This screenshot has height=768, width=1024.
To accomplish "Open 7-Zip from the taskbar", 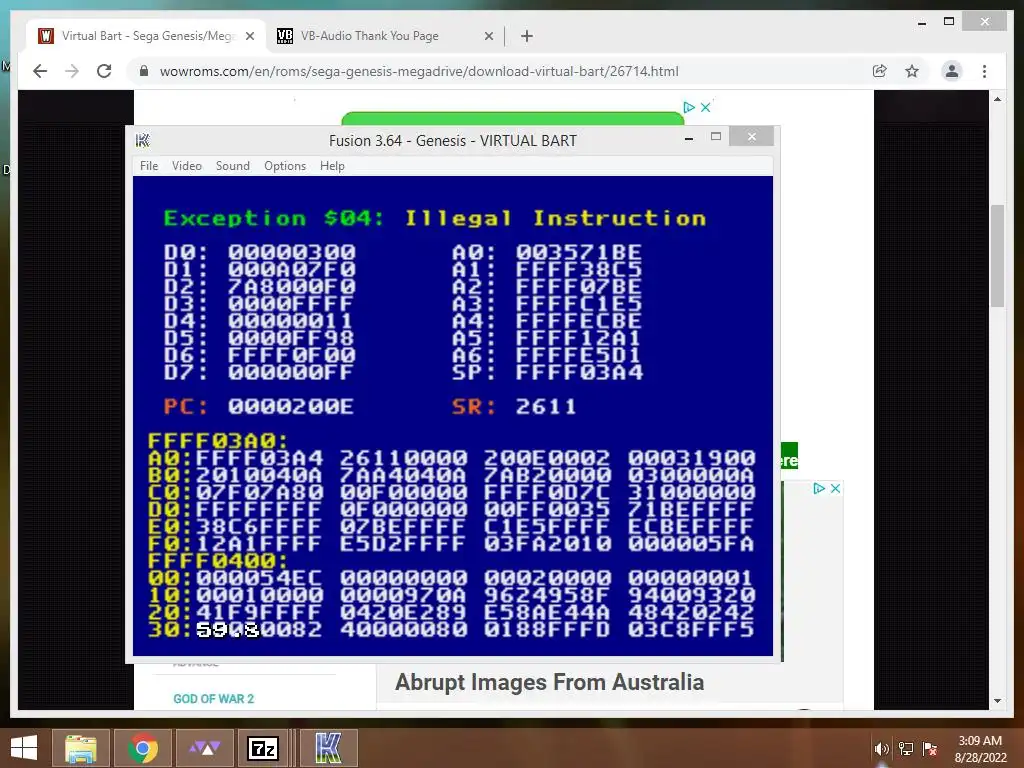I will point(263,748).
